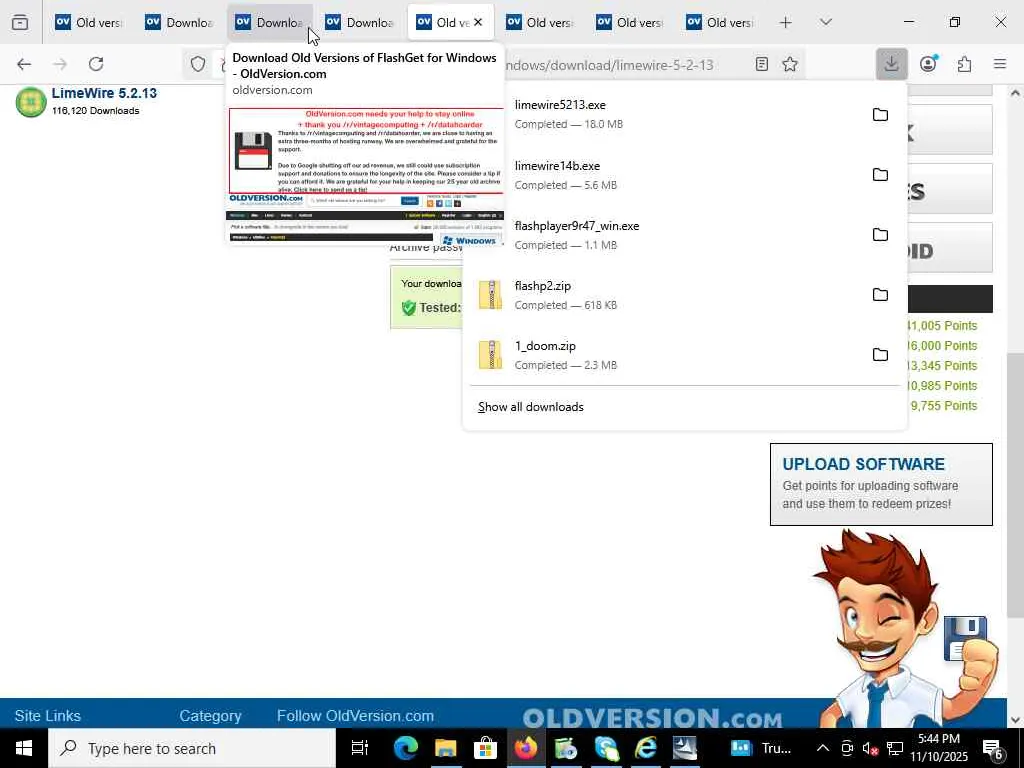Click the page vertical scrollbar thumb
This screenshot has width=1024, height=768.
[x=1014, y=485]
